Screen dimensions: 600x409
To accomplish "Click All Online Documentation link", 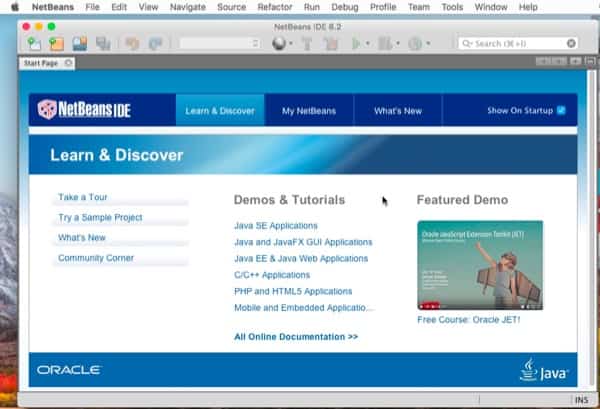I will click(x=296, y=337).
